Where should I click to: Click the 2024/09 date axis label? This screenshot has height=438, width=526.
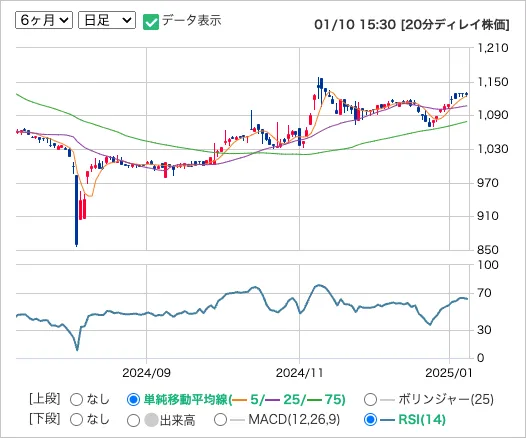tap(146, 373)
